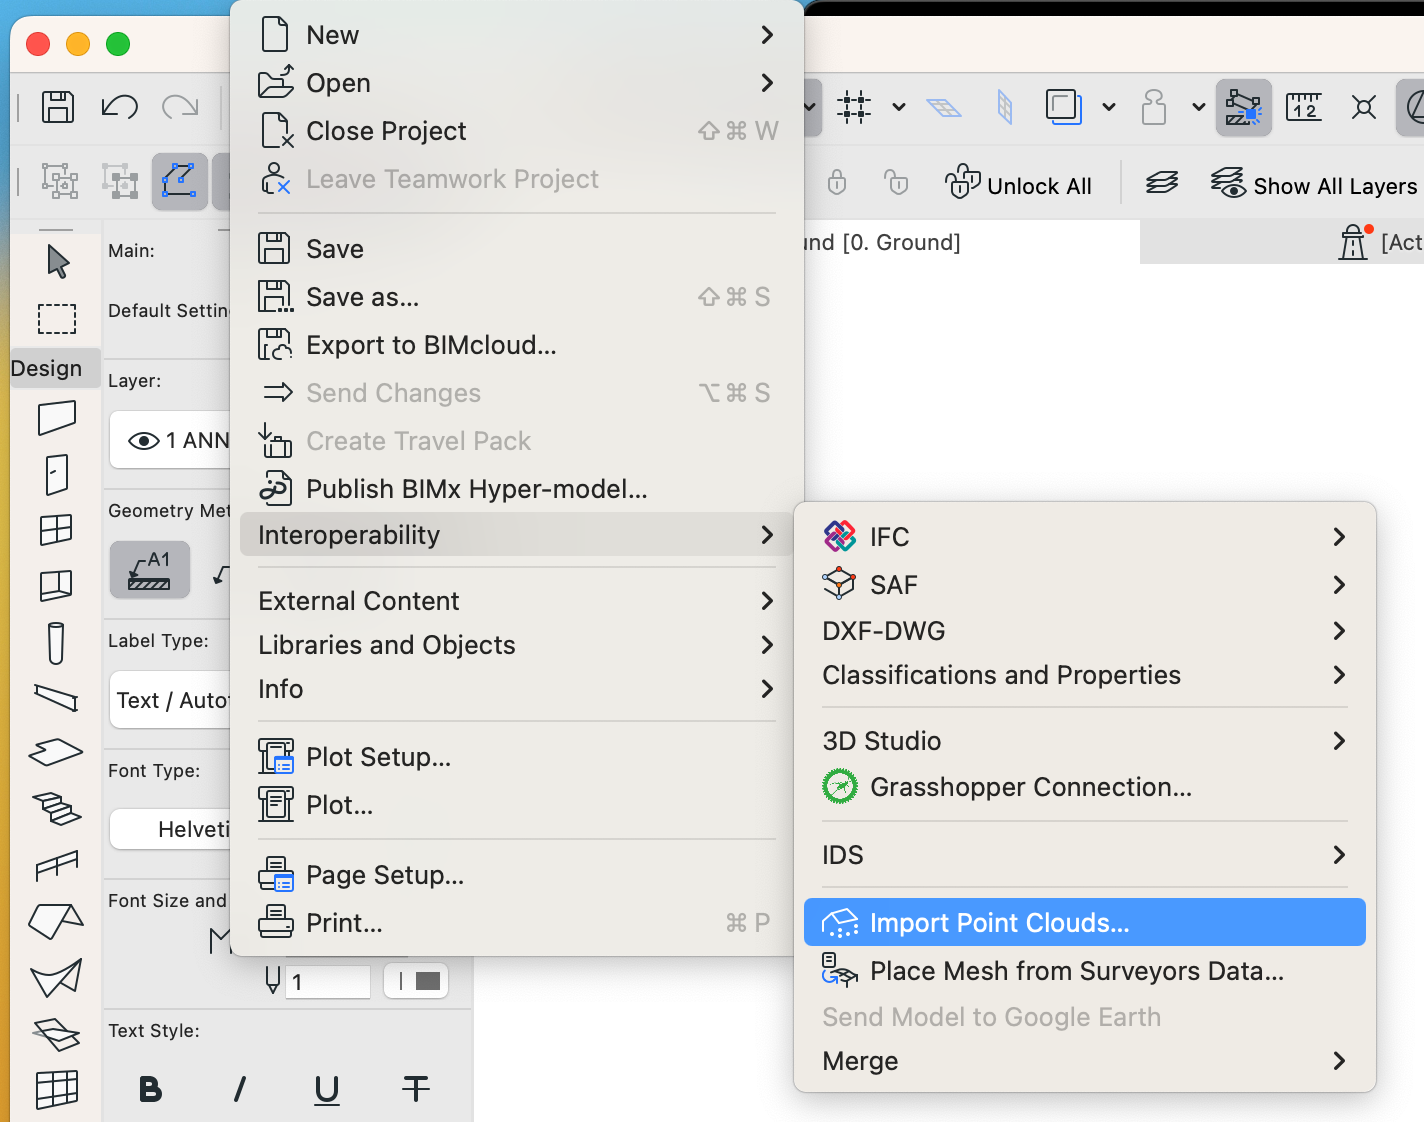The width and height of the screenshot is (1424, 1122).
Task: Click the Undo arrow icon
Action: [x=119, y=106]
